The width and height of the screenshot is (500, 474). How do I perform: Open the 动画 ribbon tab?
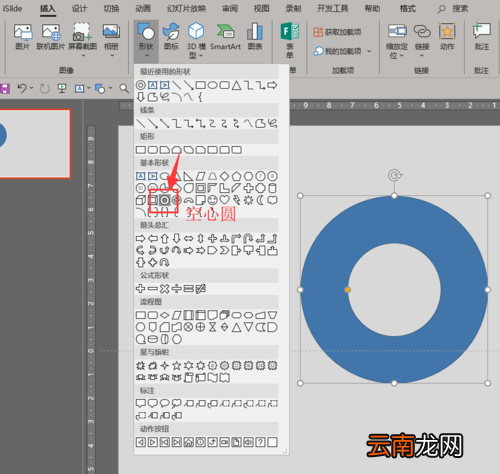tap(143, 8)
